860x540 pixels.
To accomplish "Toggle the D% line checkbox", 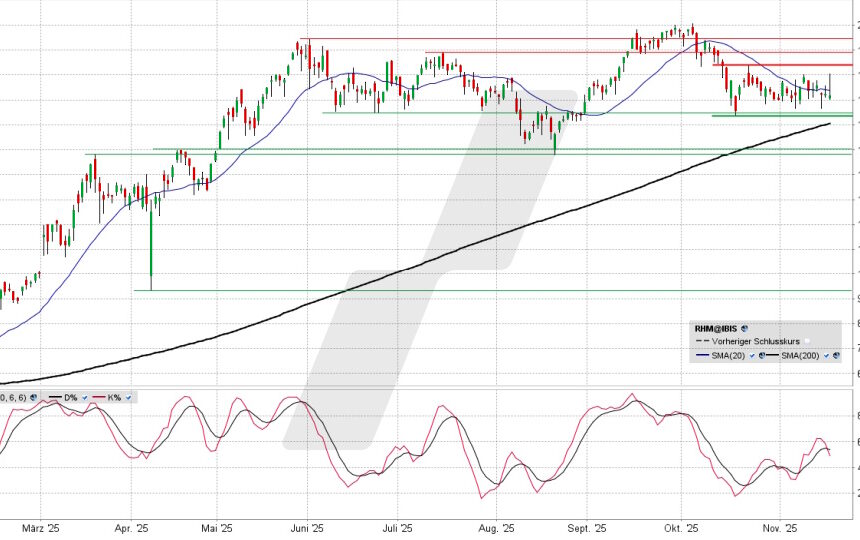I will click(x=85, y=398).
